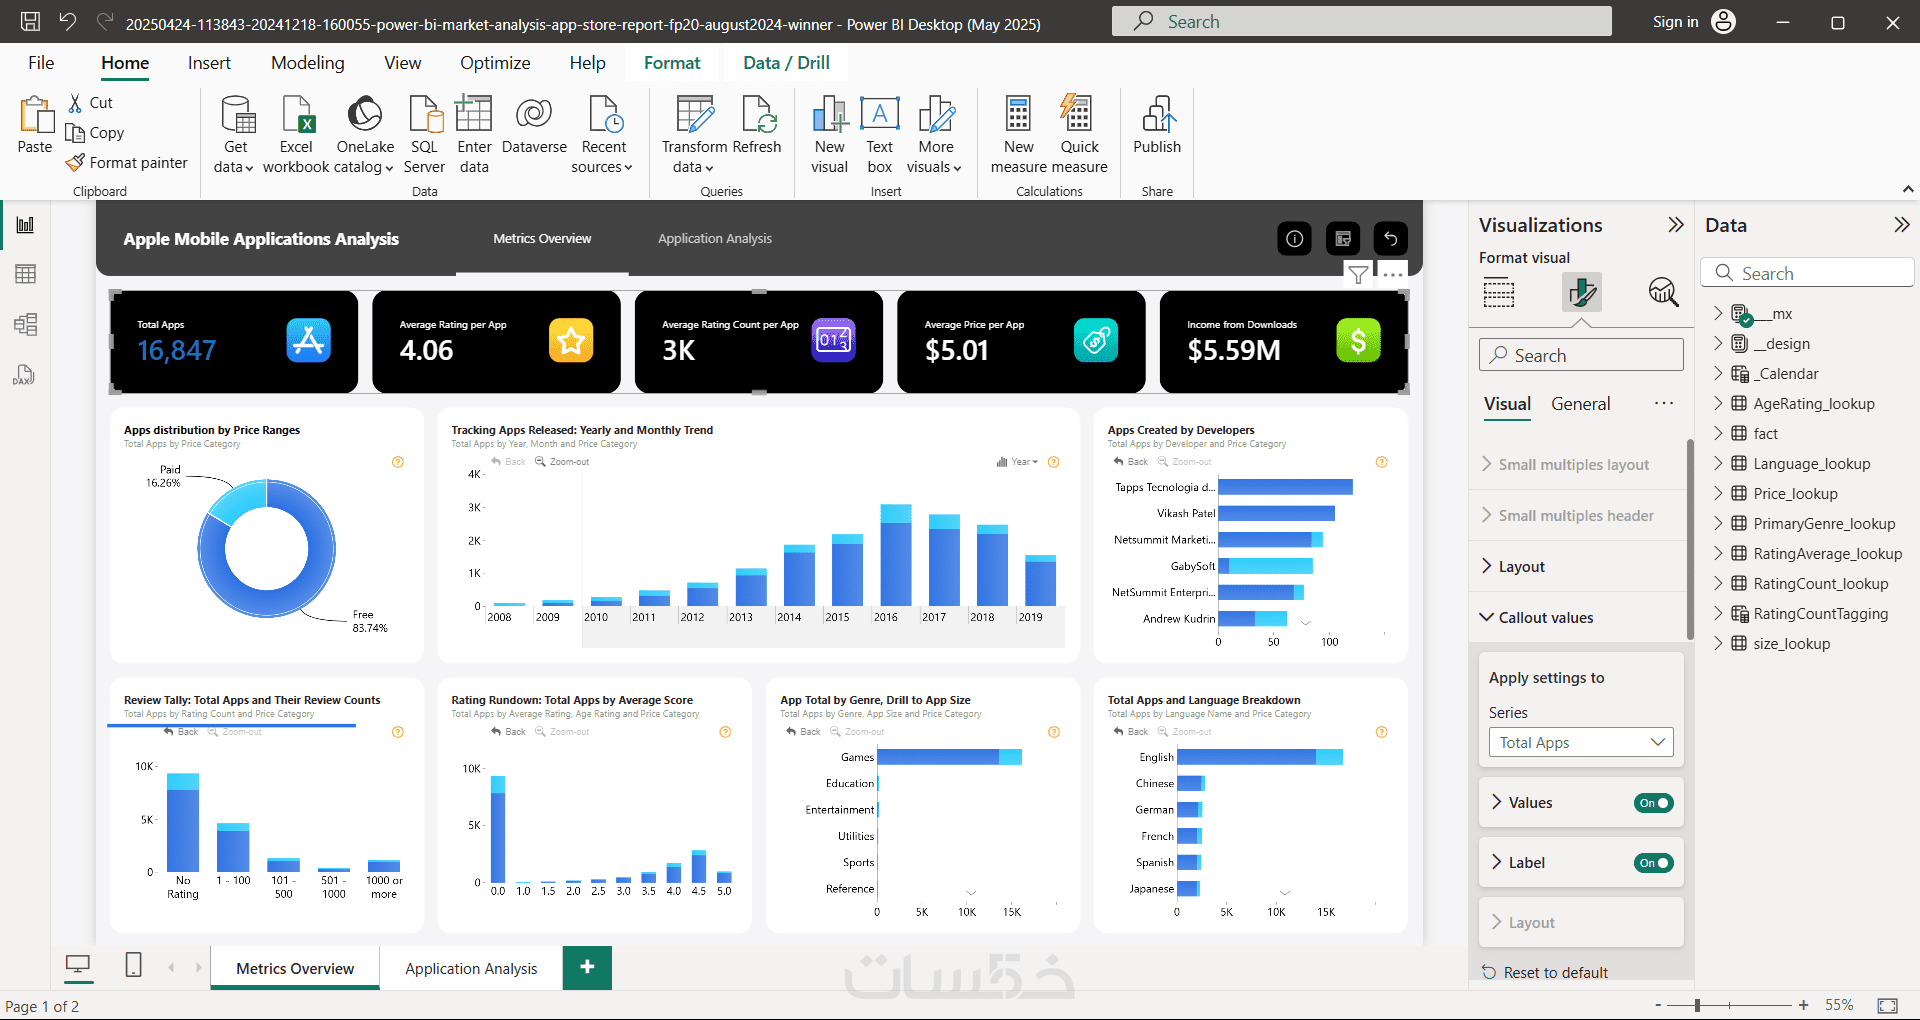This screenshot has width=1920, height=1020.
Task: Toggle the Values switch off
Action: [1654, 803]
